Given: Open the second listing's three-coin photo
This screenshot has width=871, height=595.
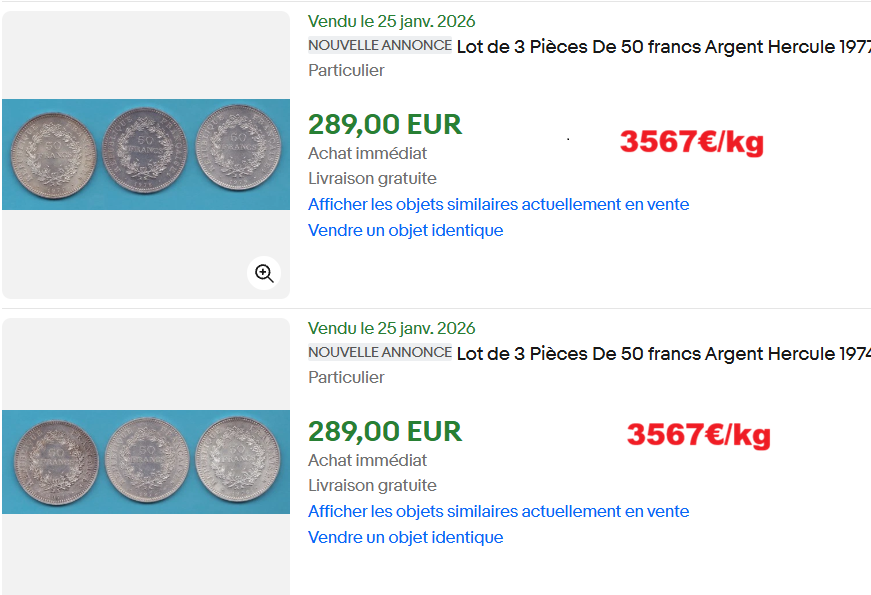Looking at the screenshot, I should (146, 461).
